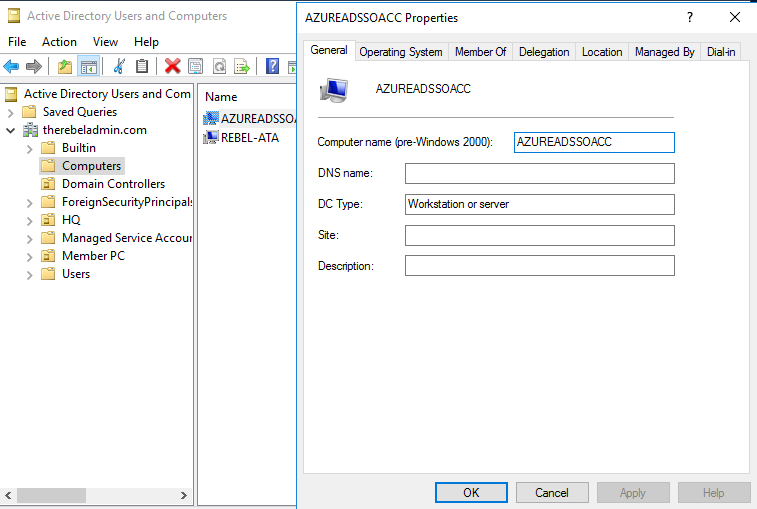757x509 pixels.
Task: Close the AZUREADSSOACC Properties dialog
Action: tap(735, 17)
